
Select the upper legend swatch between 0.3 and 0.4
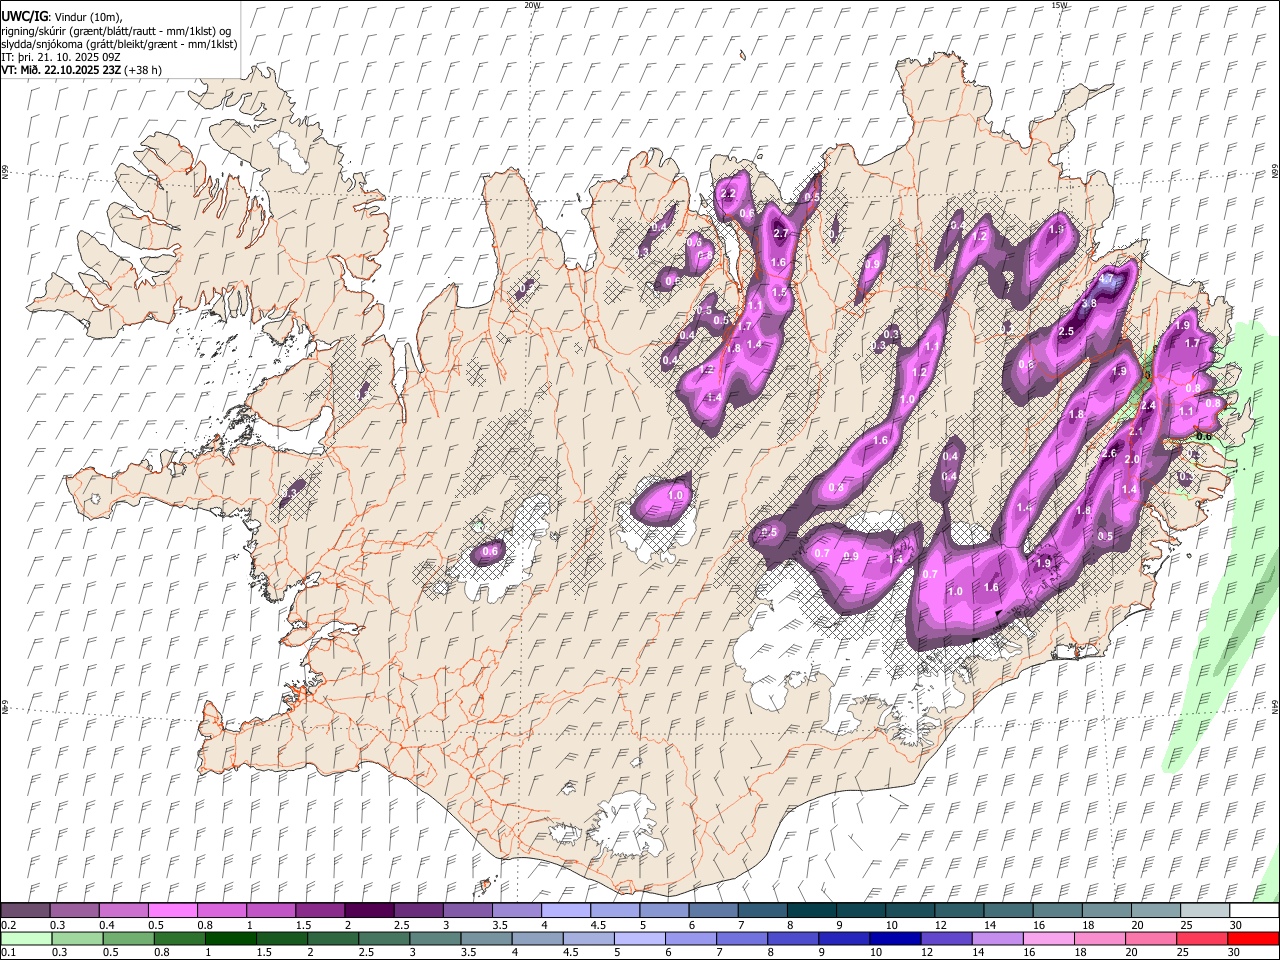tap(75, 911)
